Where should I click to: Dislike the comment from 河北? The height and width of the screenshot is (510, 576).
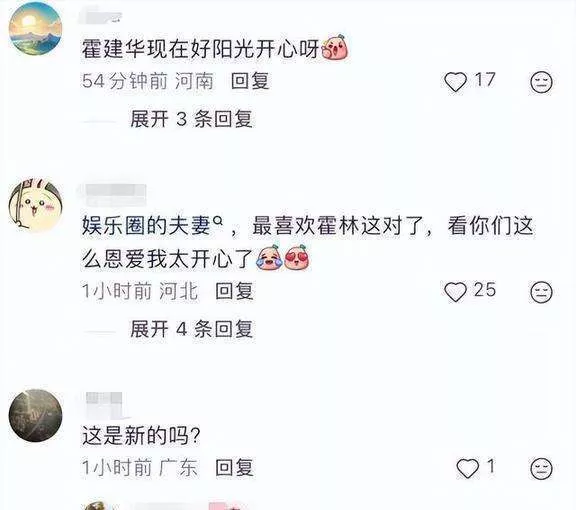541,292
